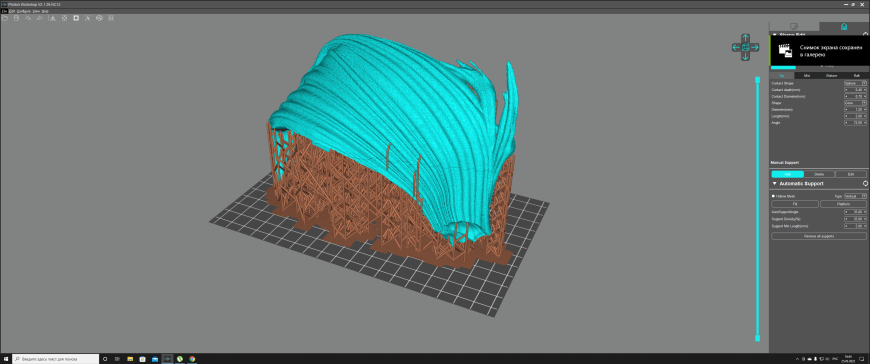
Task: Click the Save toolbar icon
Action: 17,18
